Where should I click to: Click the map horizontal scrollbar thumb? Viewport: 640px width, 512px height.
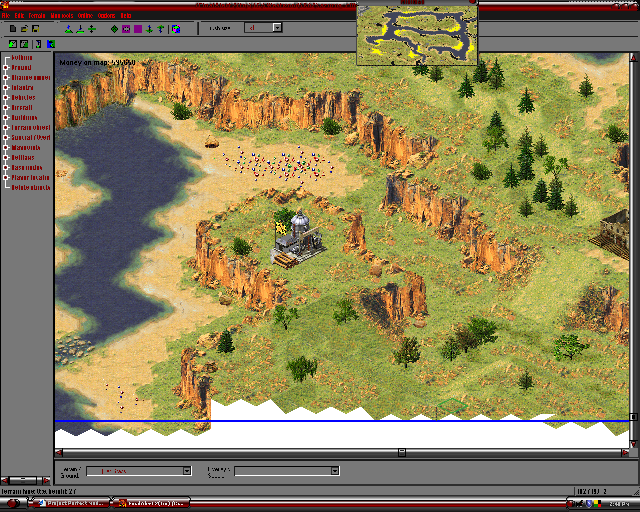(x=402, y=452)
